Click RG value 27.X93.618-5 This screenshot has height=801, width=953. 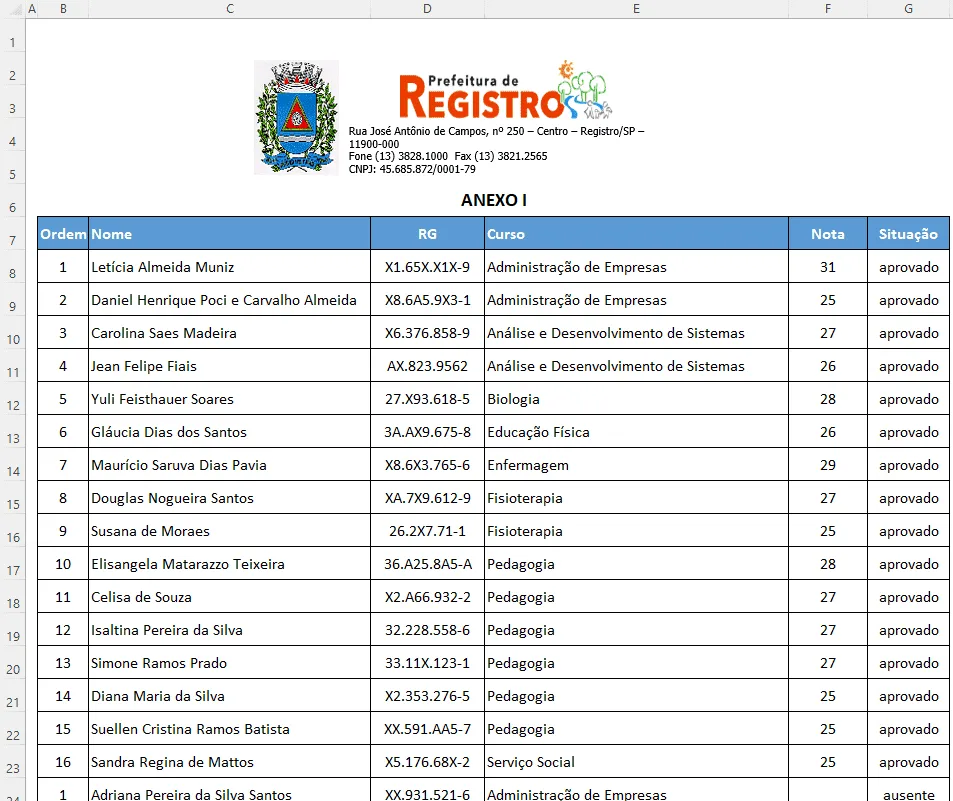(x=427, y=399)
